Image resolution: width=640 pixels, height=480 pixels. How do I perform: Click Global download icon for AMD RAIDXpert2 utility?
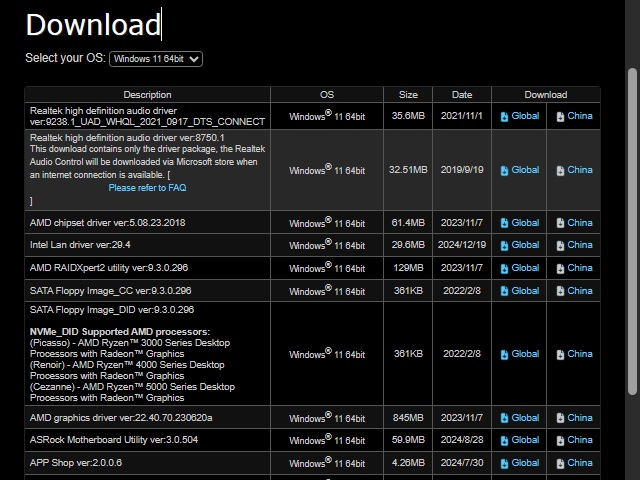pos(504,268)
